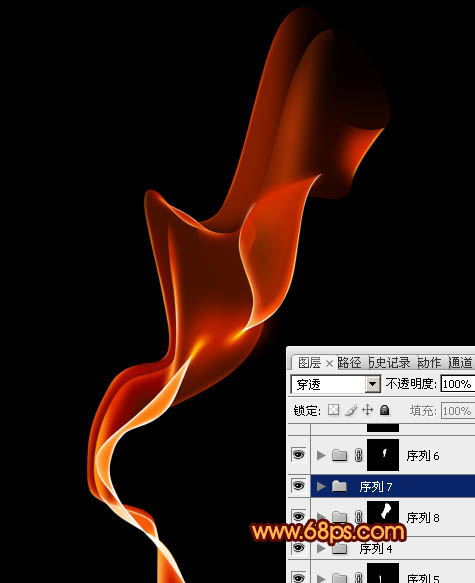Lock transparent pixels icon
475x583 pixels.
333,410
